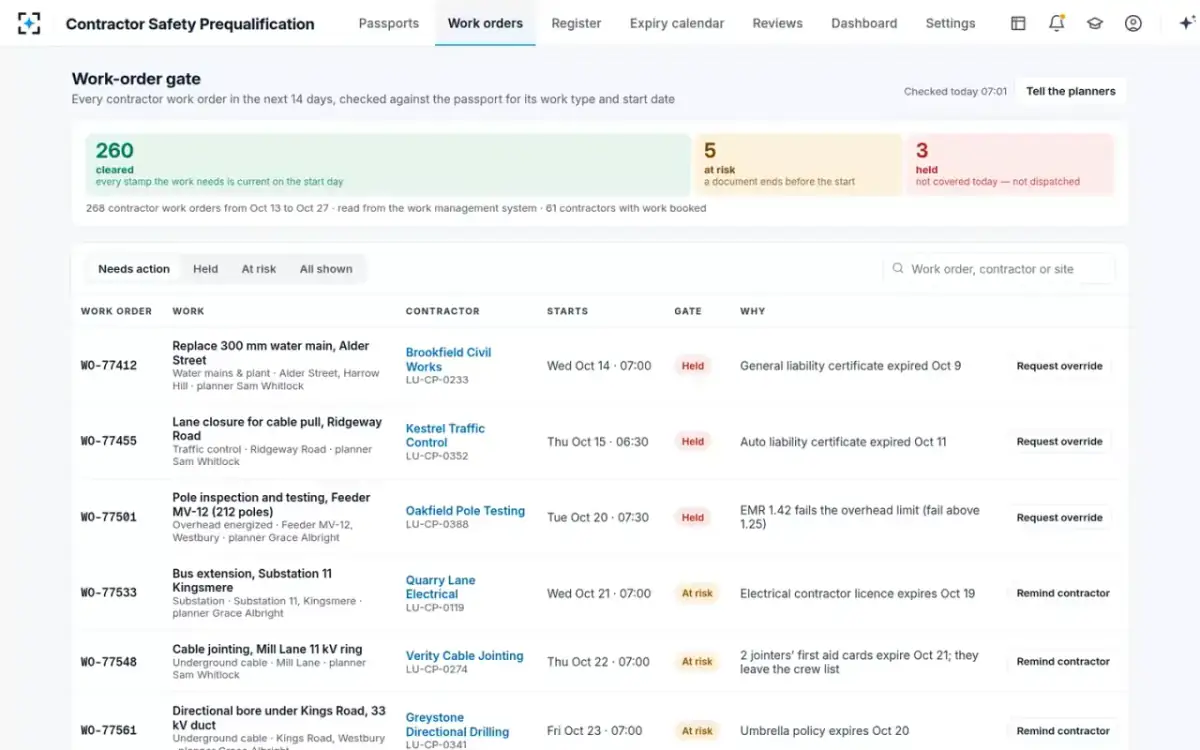Select the Needs action filter

coord(134,269)
